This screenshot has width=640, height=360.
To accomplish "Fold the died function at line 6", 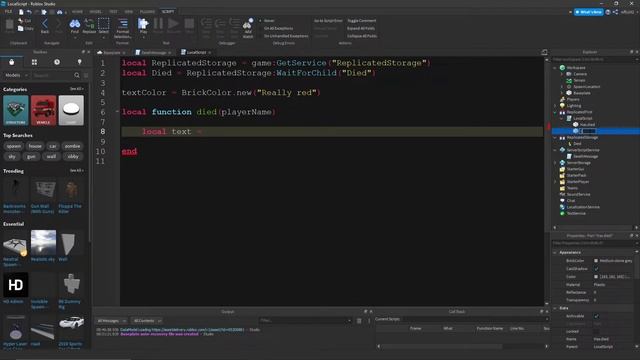I will tap(117, 111).
